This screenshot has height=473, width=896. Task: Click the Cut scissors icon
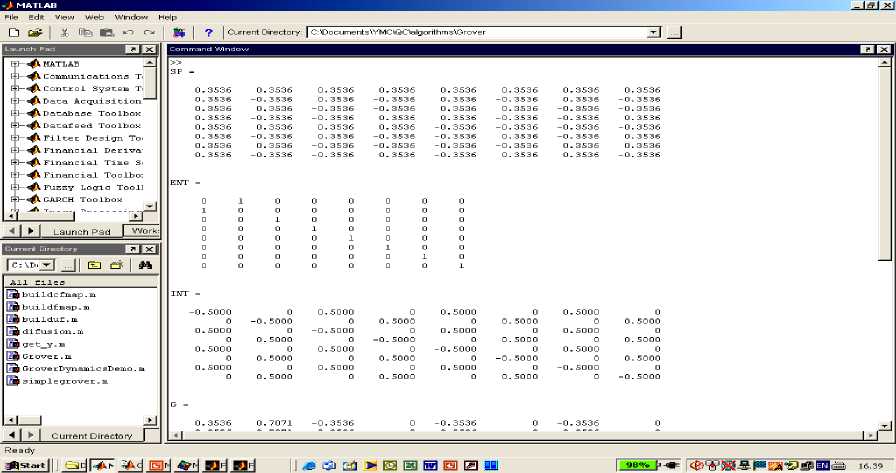click(x=65, y=33)
